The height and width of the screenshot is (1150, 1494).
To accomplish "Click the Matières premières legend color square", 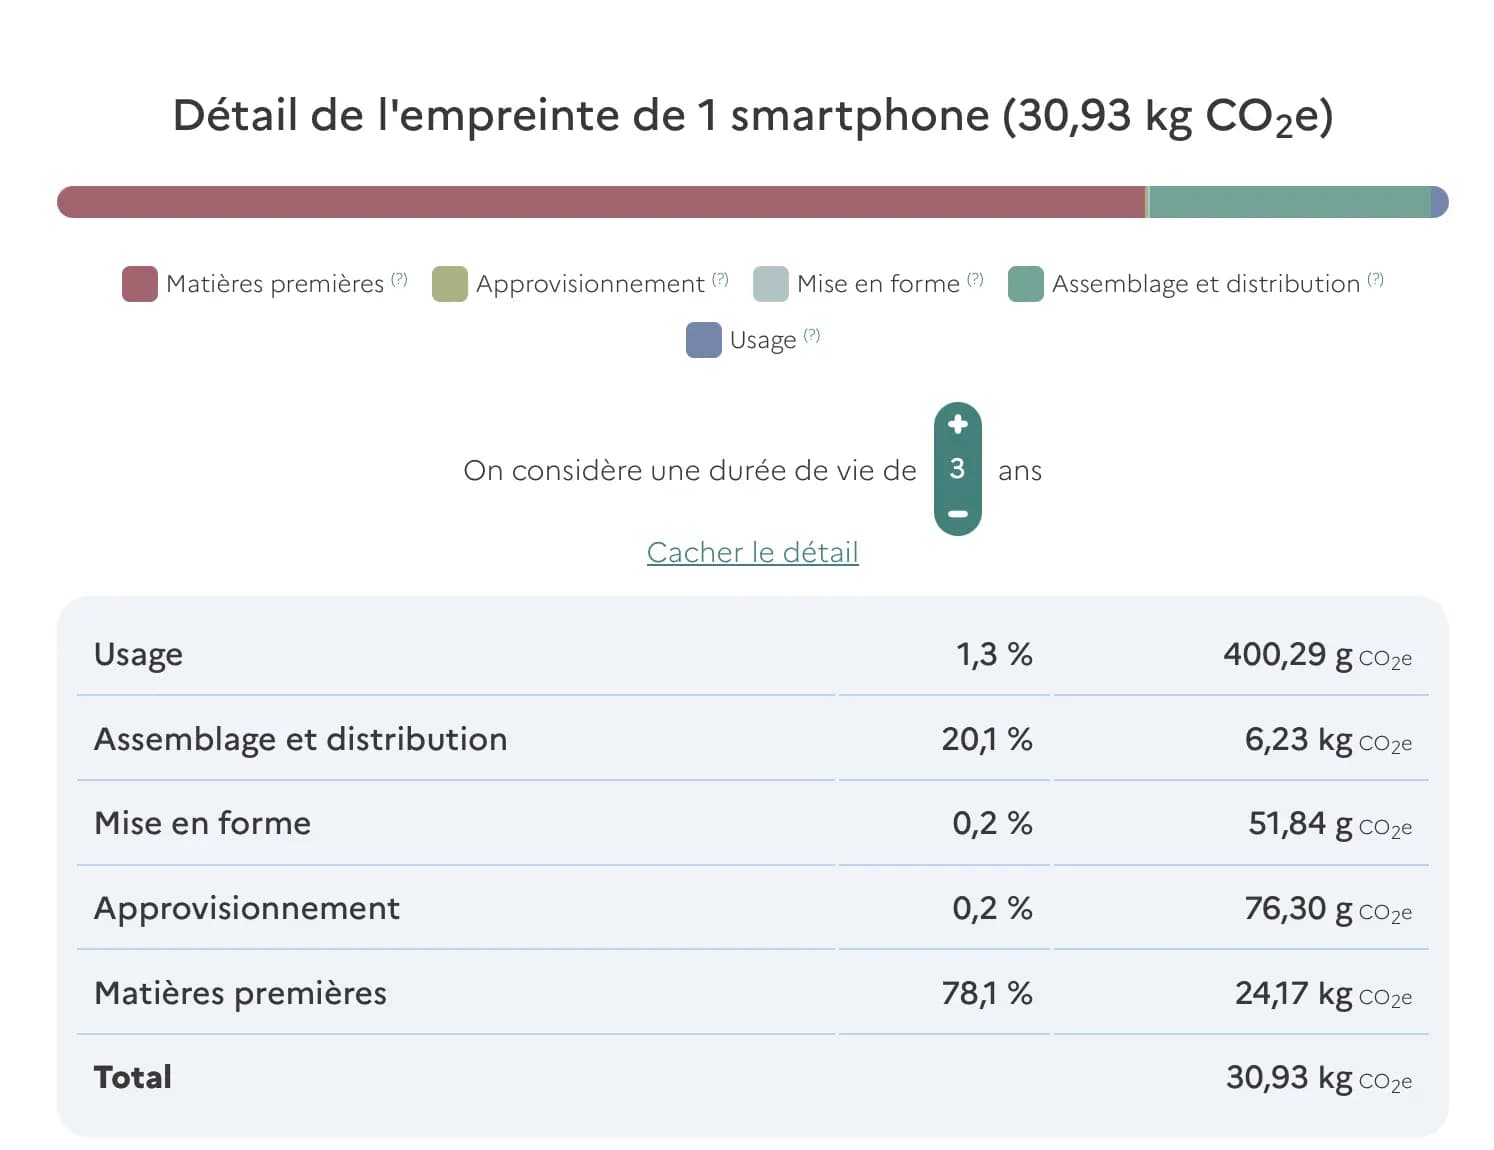I will pyautogui.click(x=140, y=283).
